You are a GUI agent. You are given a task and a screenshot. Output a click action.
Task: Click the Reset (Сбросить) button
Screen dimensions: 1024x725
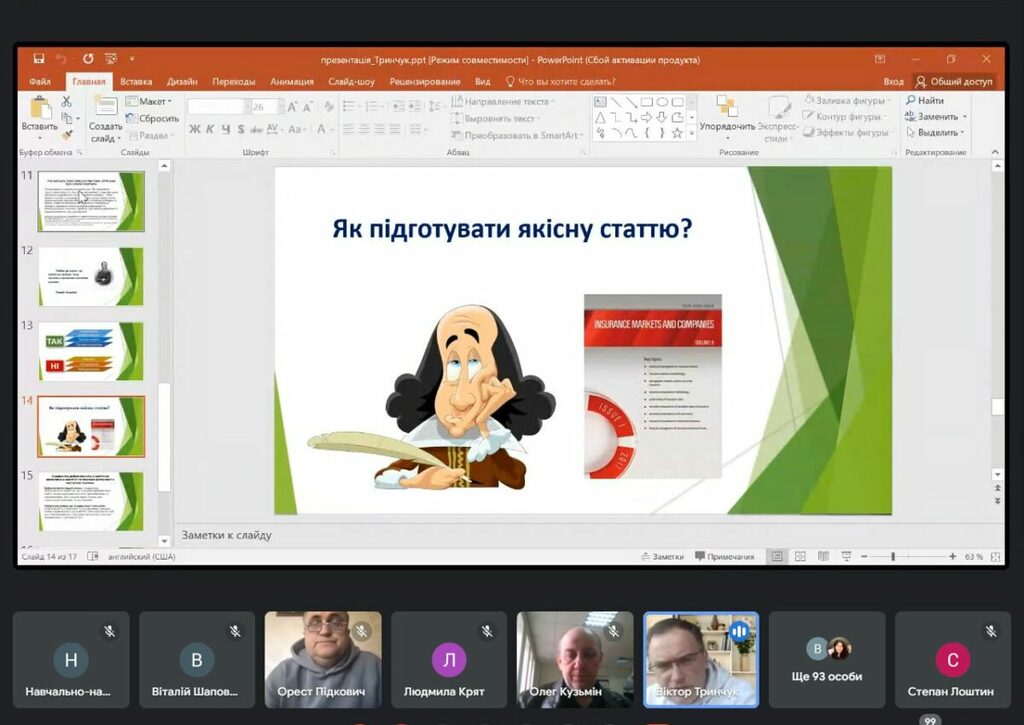coord(152,118)
